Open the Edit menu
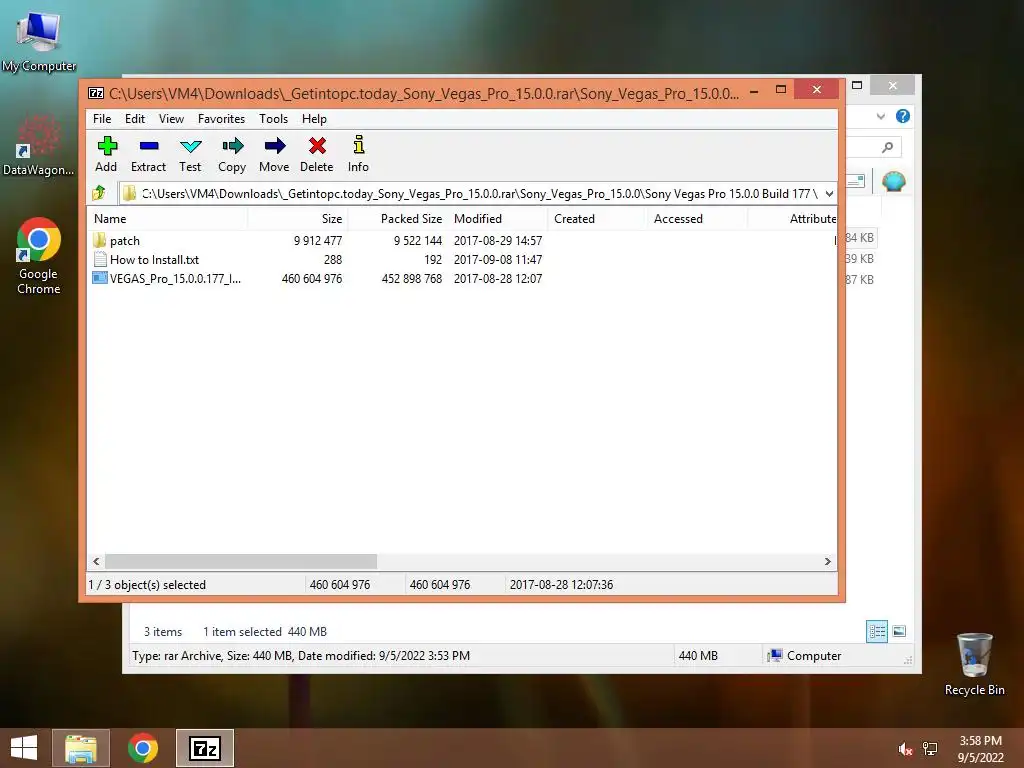 coord(135,119)
